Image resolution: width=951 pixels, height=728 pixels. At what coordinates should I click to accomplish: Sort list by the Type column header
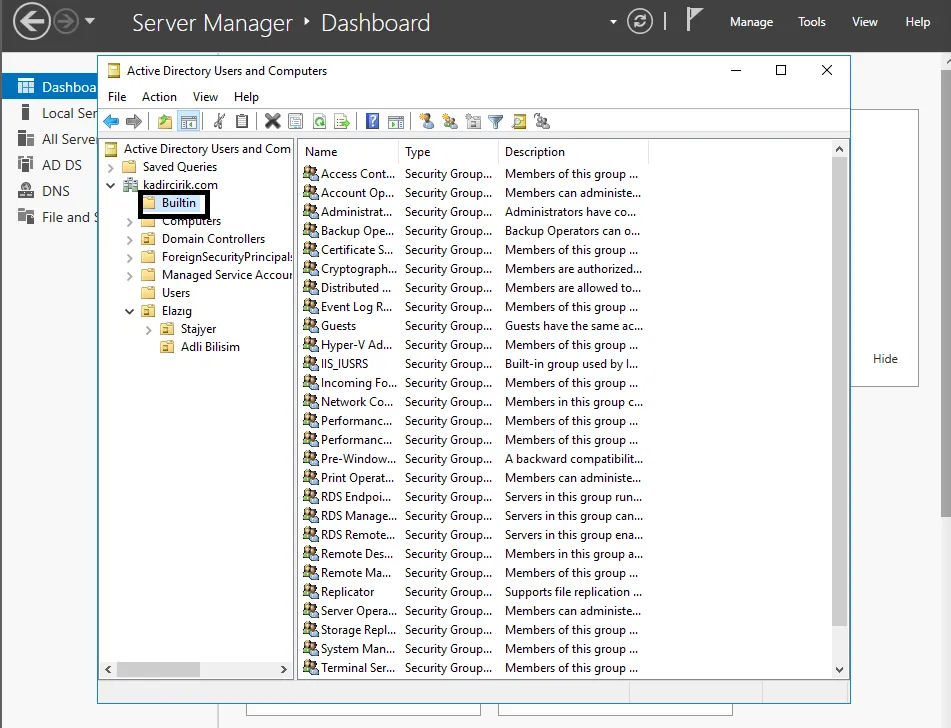448,152
